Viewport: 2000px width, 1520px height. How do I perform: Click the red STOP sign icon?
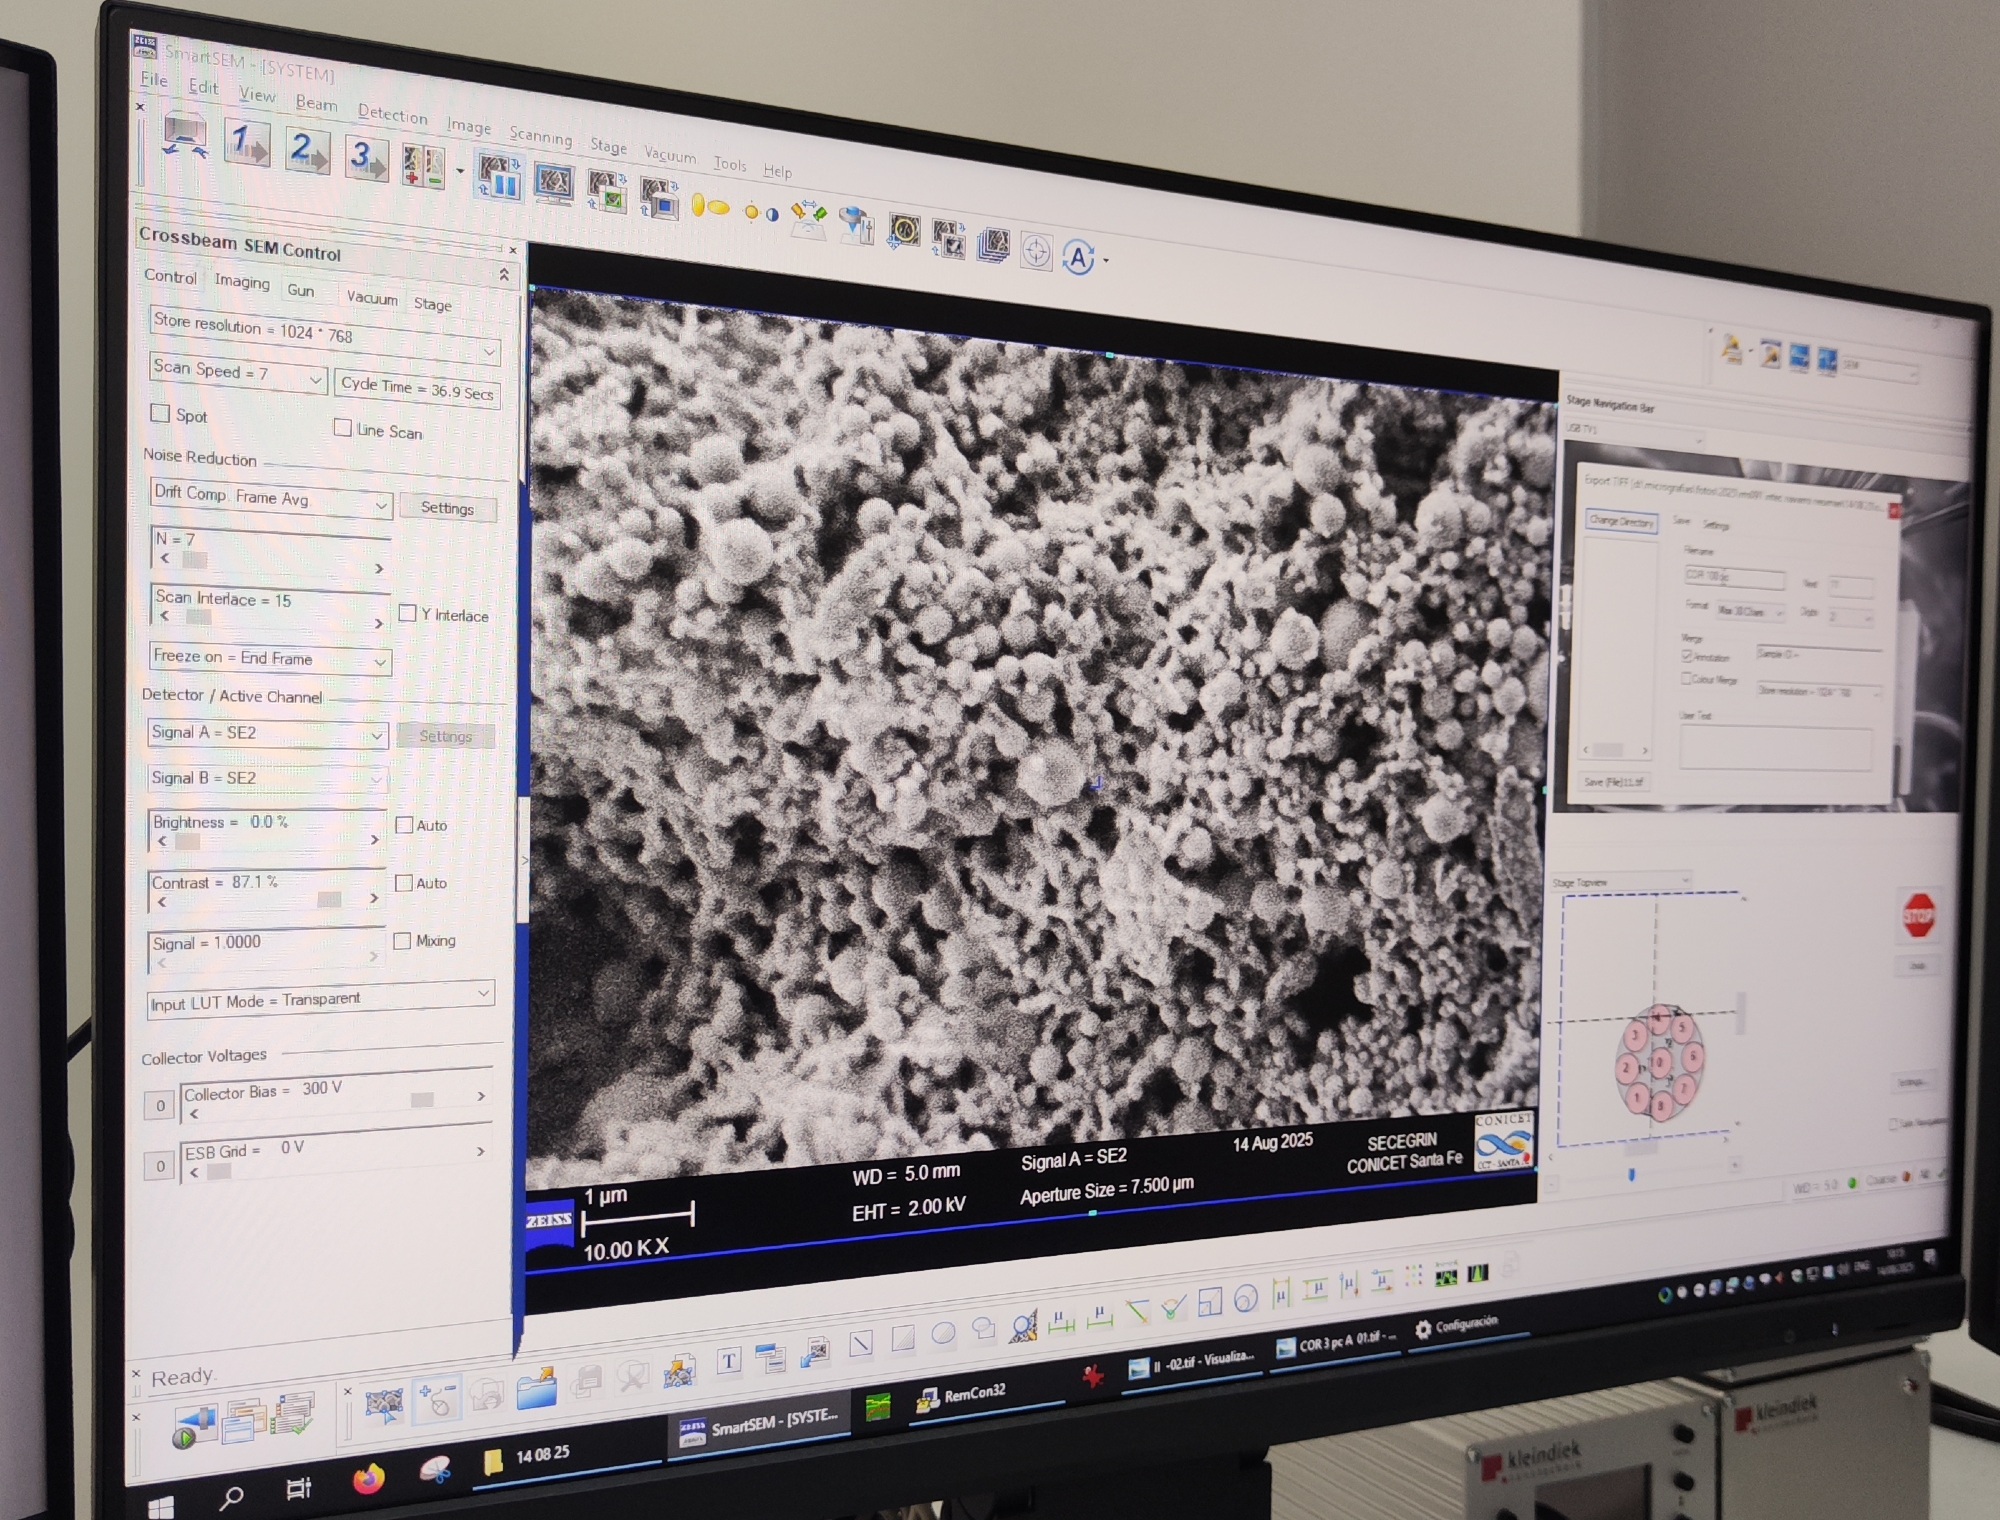(x=1917, y=916)
